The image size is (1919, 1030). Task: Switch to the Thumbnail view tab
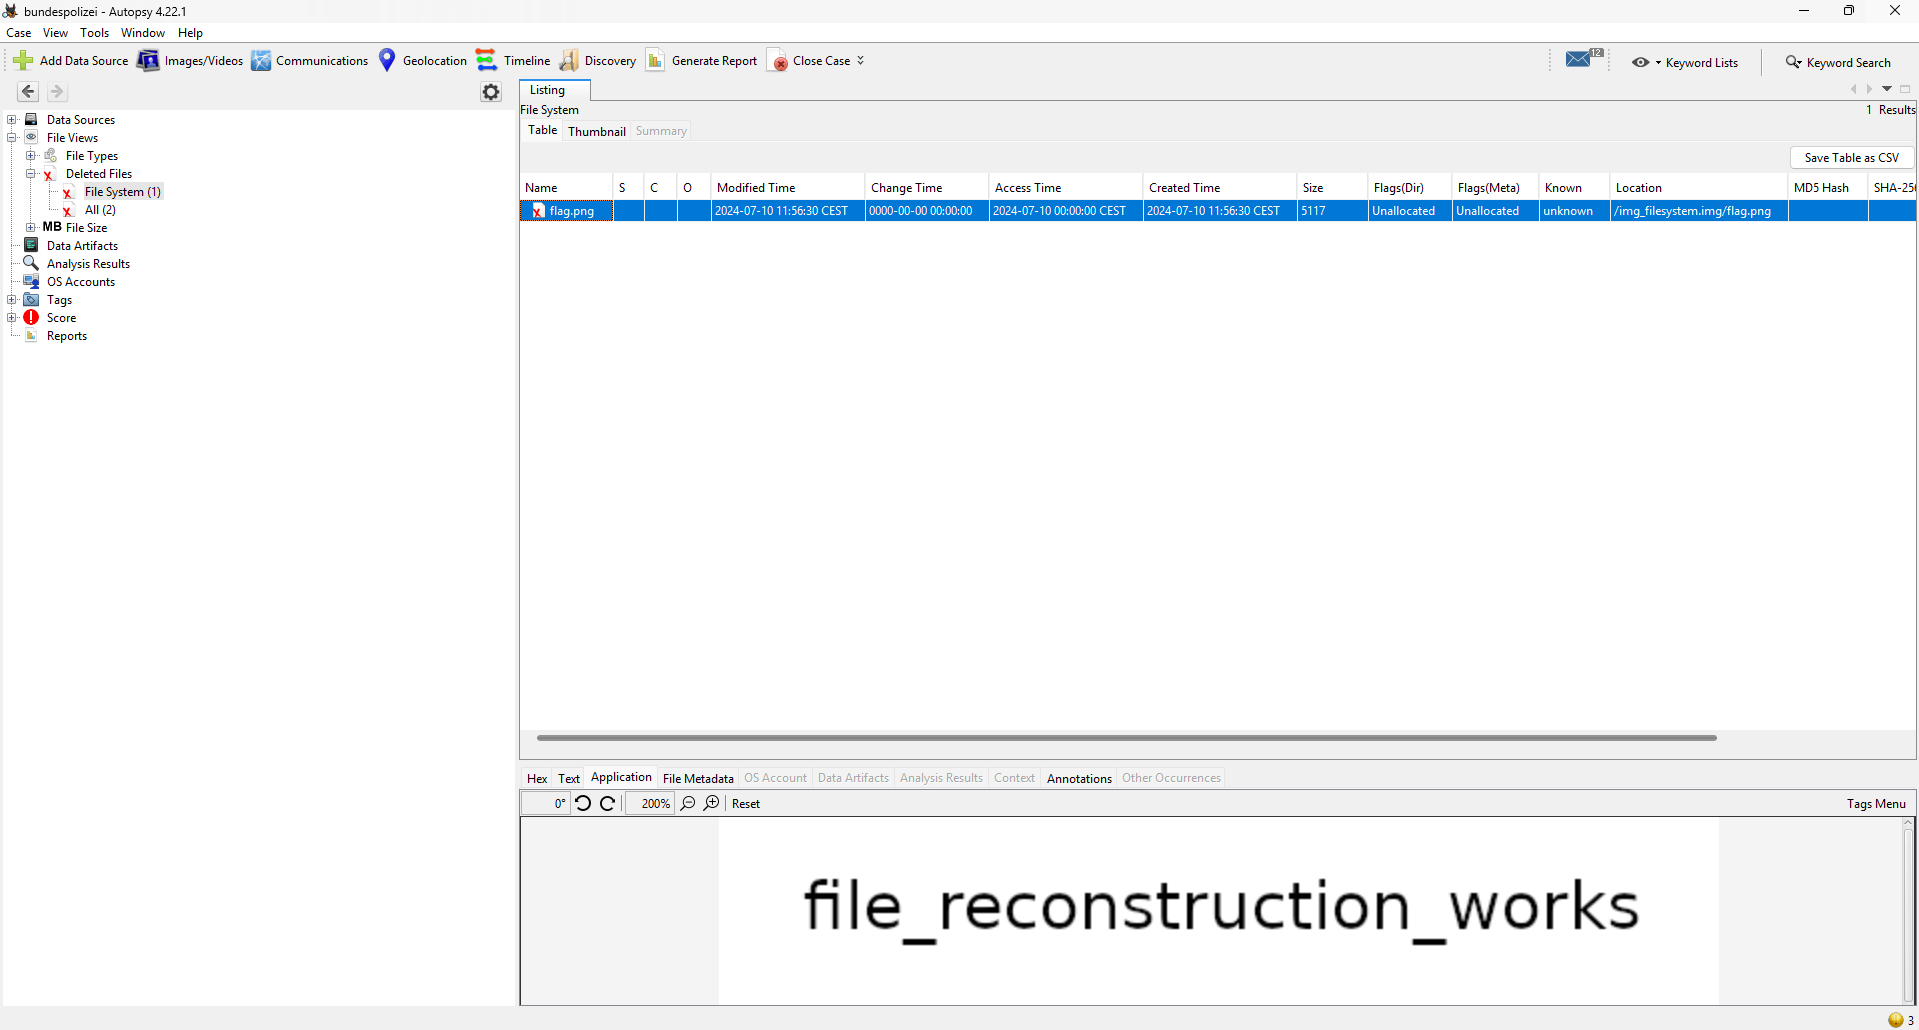tap(596, 131)
